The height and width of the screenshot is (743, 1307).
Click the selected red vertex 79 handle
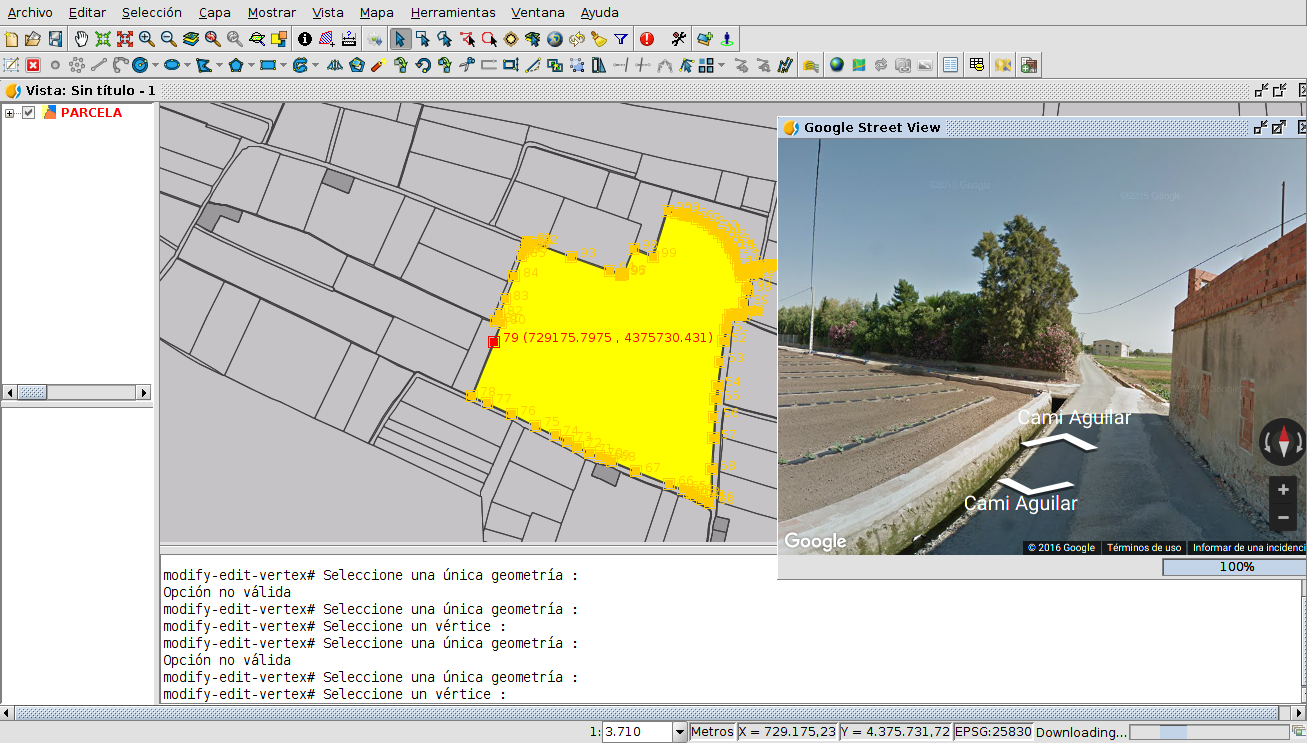pos(493,341)
